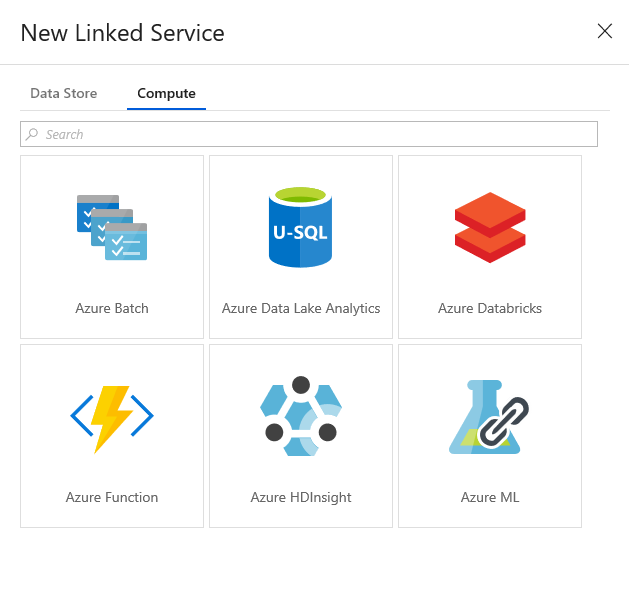Focus the Search text field
This screenshot has height=596, width=629.
pos(309,134)
